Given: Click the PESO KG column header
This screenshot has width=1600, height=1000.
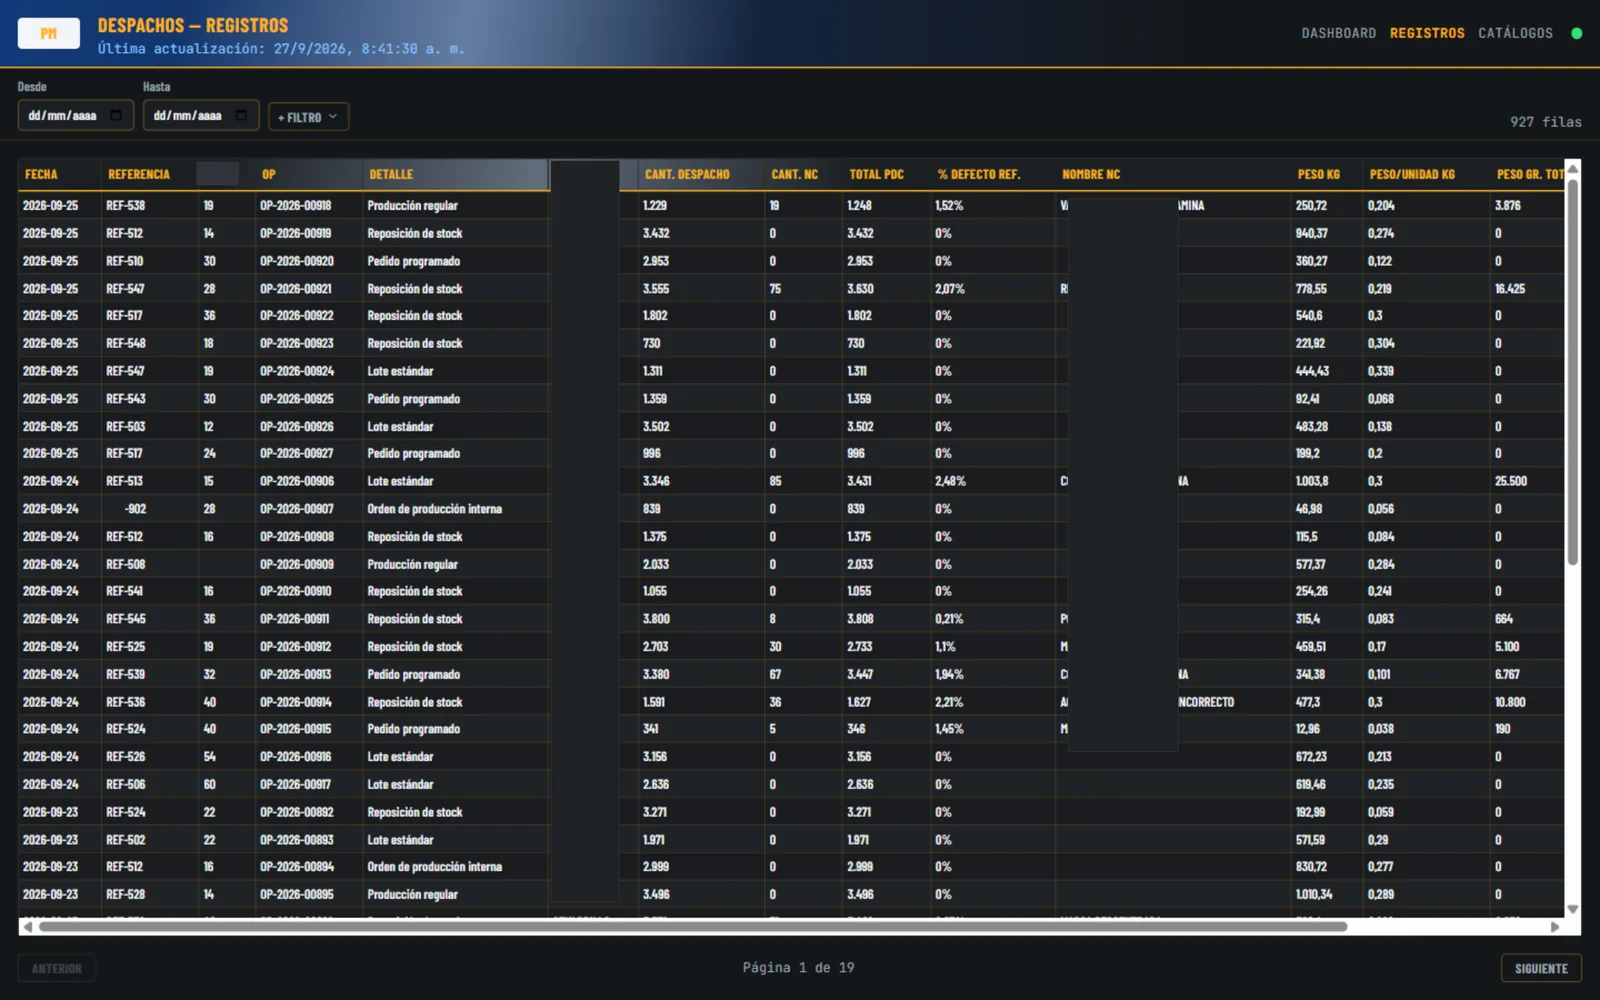Looking at the screenshot, I should coord(1327,174).
